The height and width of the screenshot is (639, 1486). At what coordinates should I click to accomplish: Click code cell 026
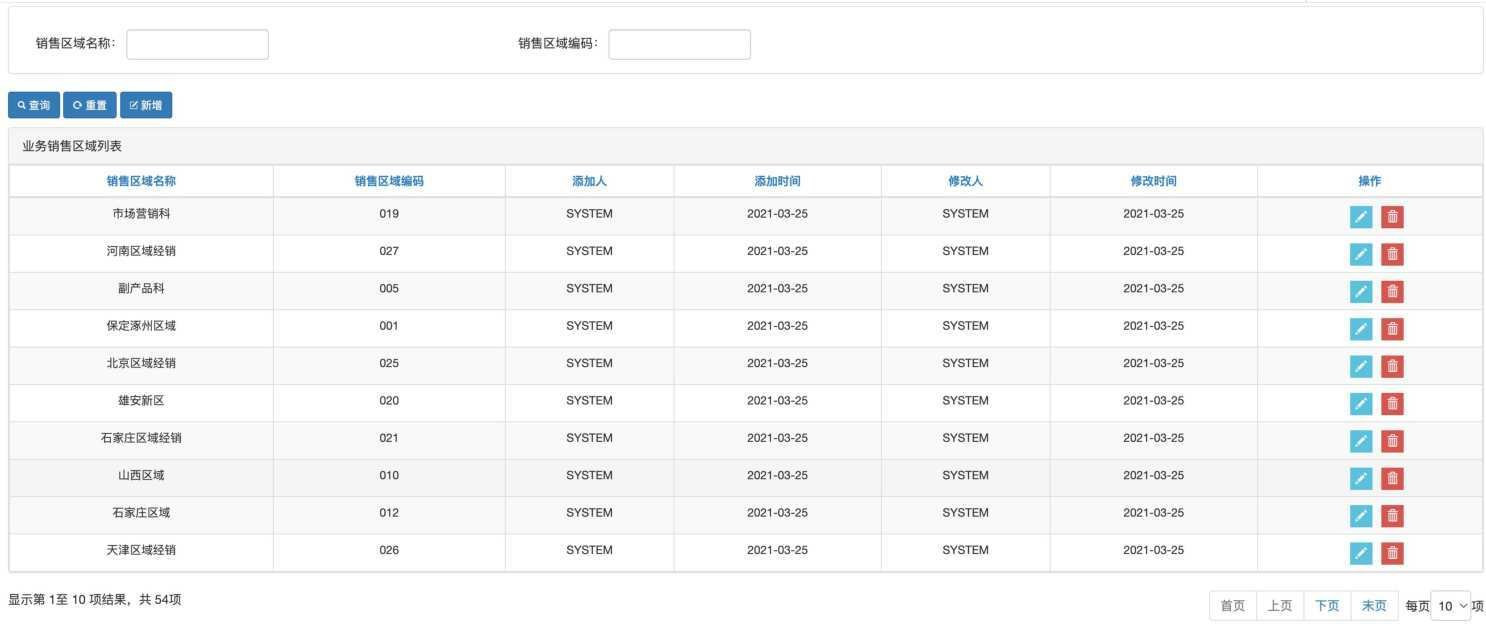pos(389,550)
